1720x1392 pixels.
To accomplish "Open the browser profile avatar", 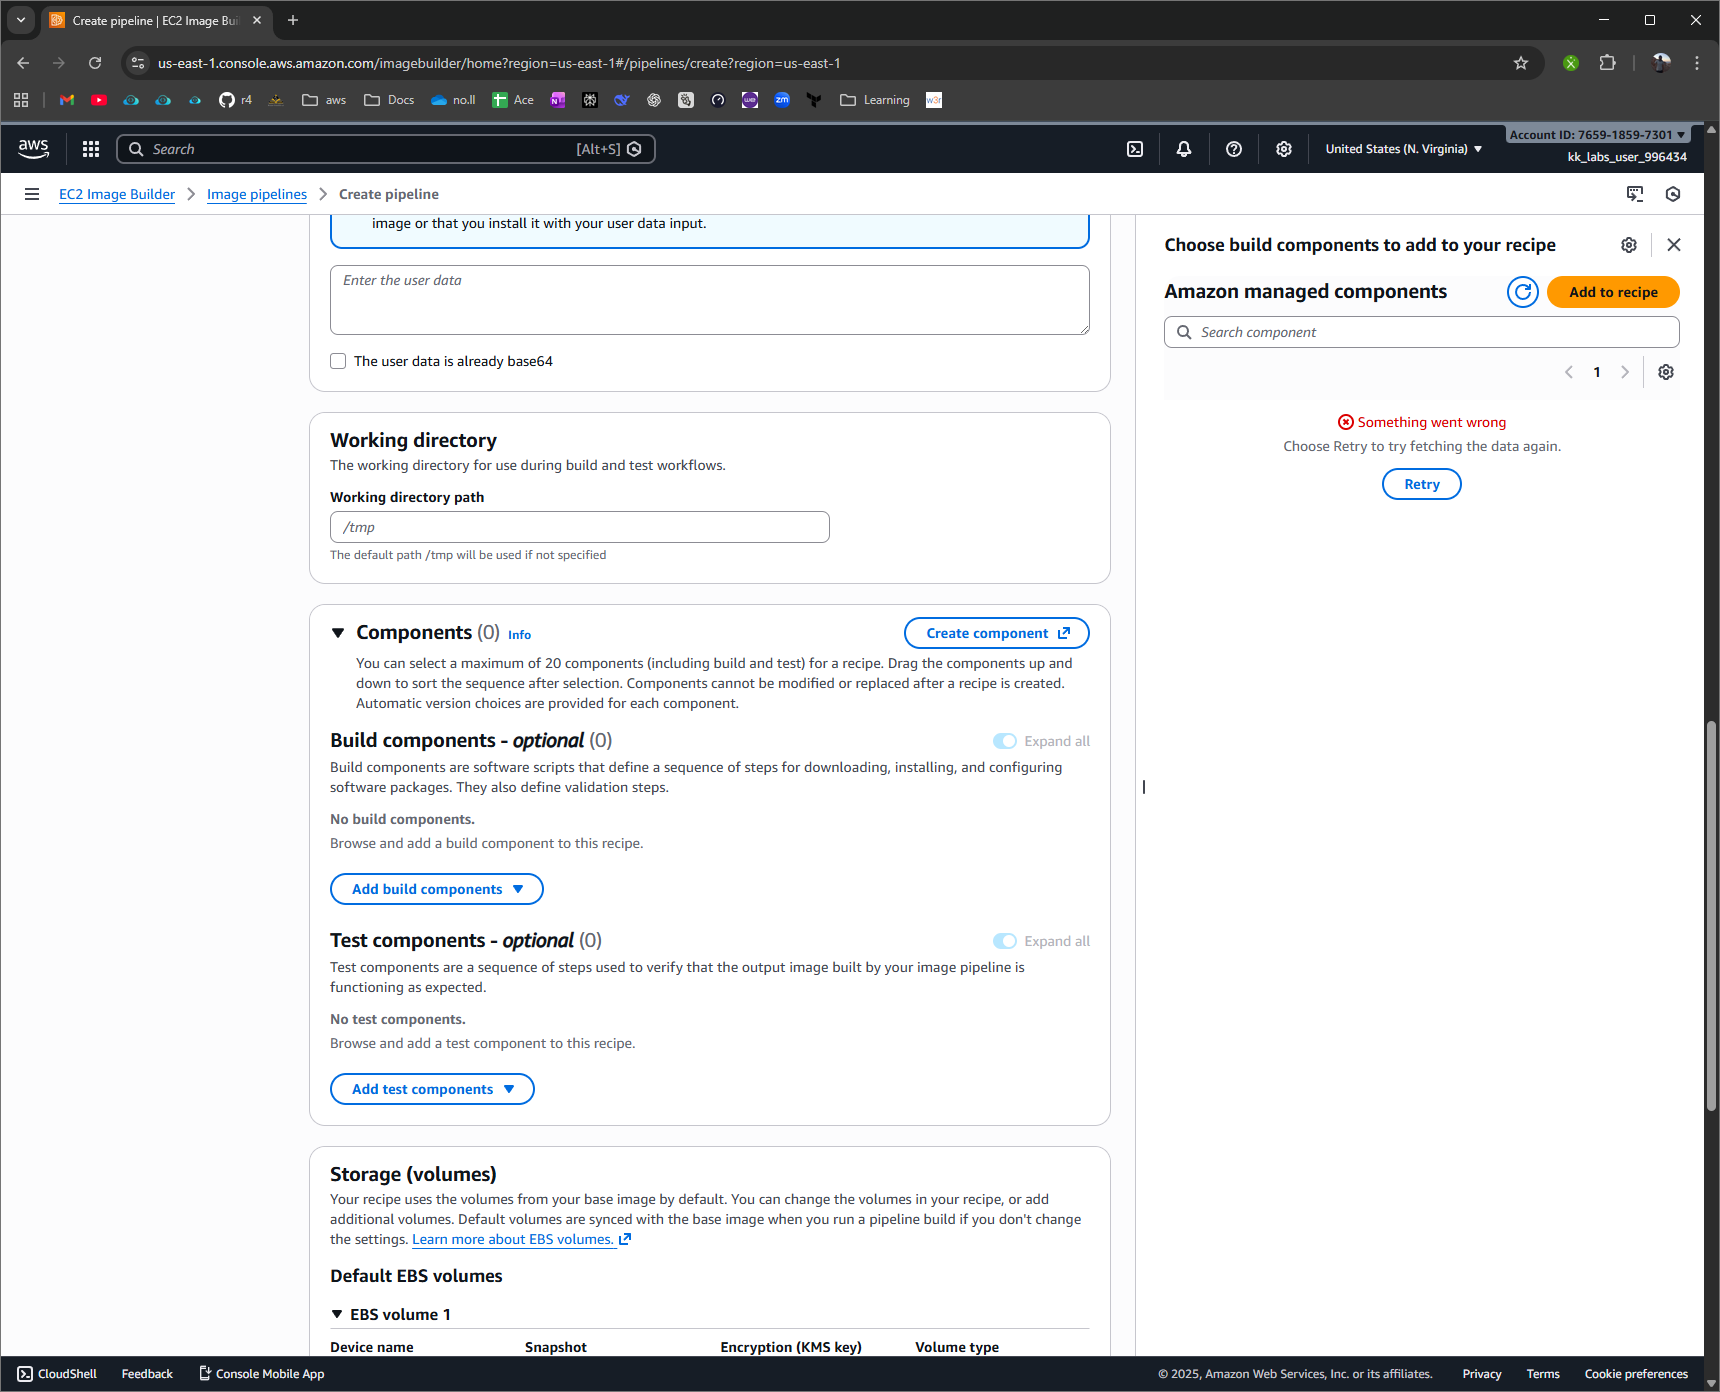I will pos(1661,63).
